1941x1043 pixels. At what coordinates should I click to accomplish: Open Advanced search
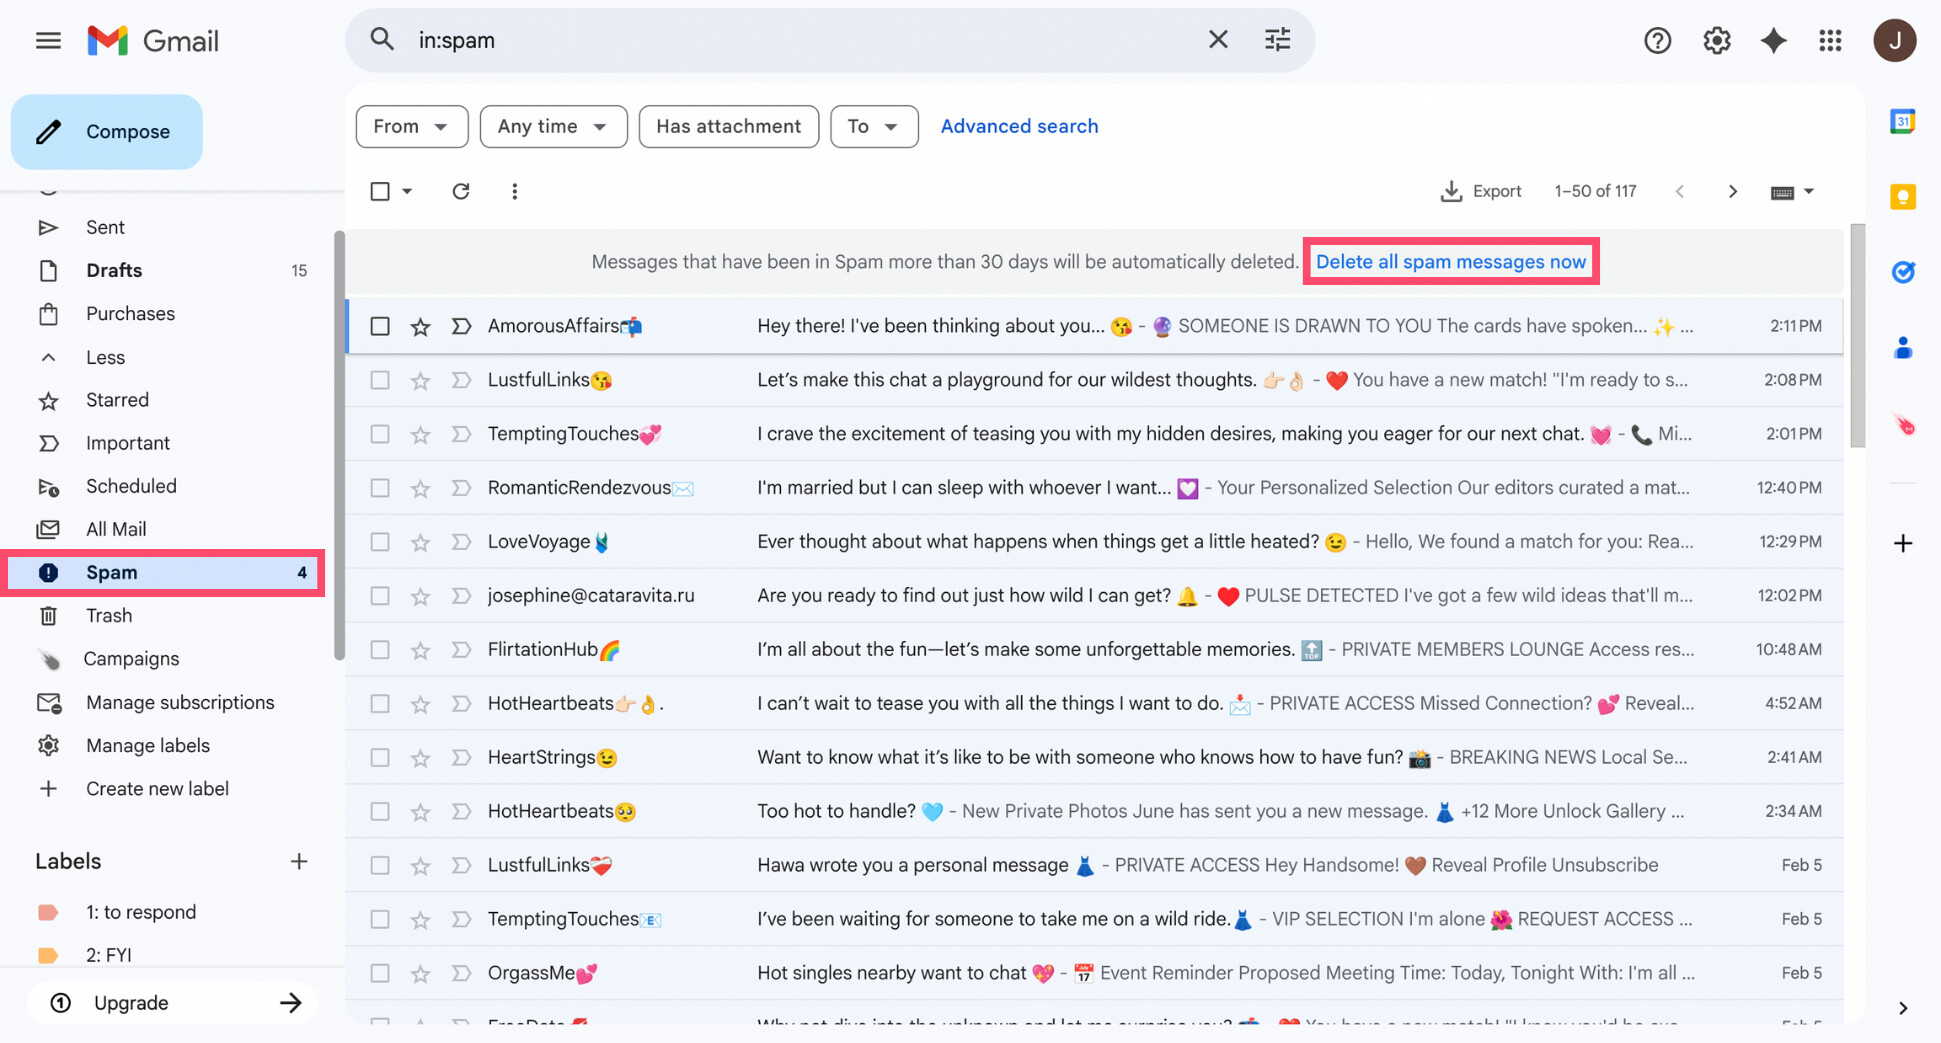(1019, 126)
